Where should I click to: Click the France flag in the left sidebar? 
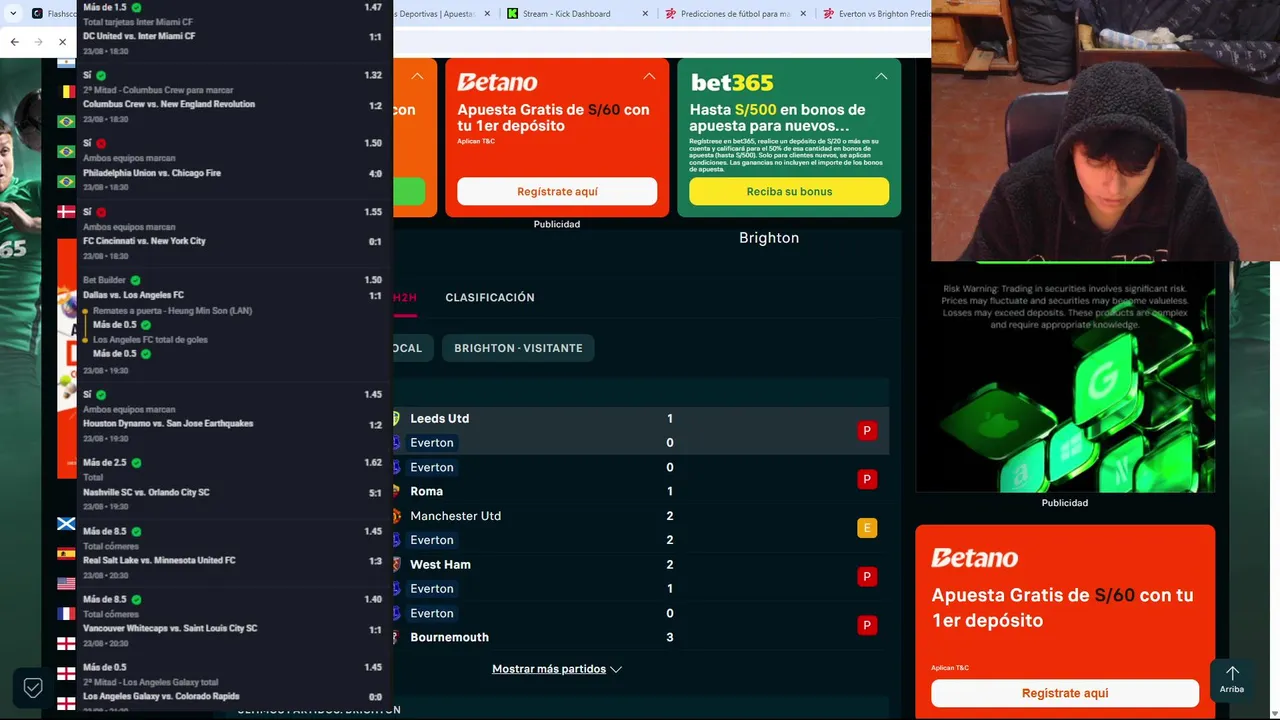(66, 614)
